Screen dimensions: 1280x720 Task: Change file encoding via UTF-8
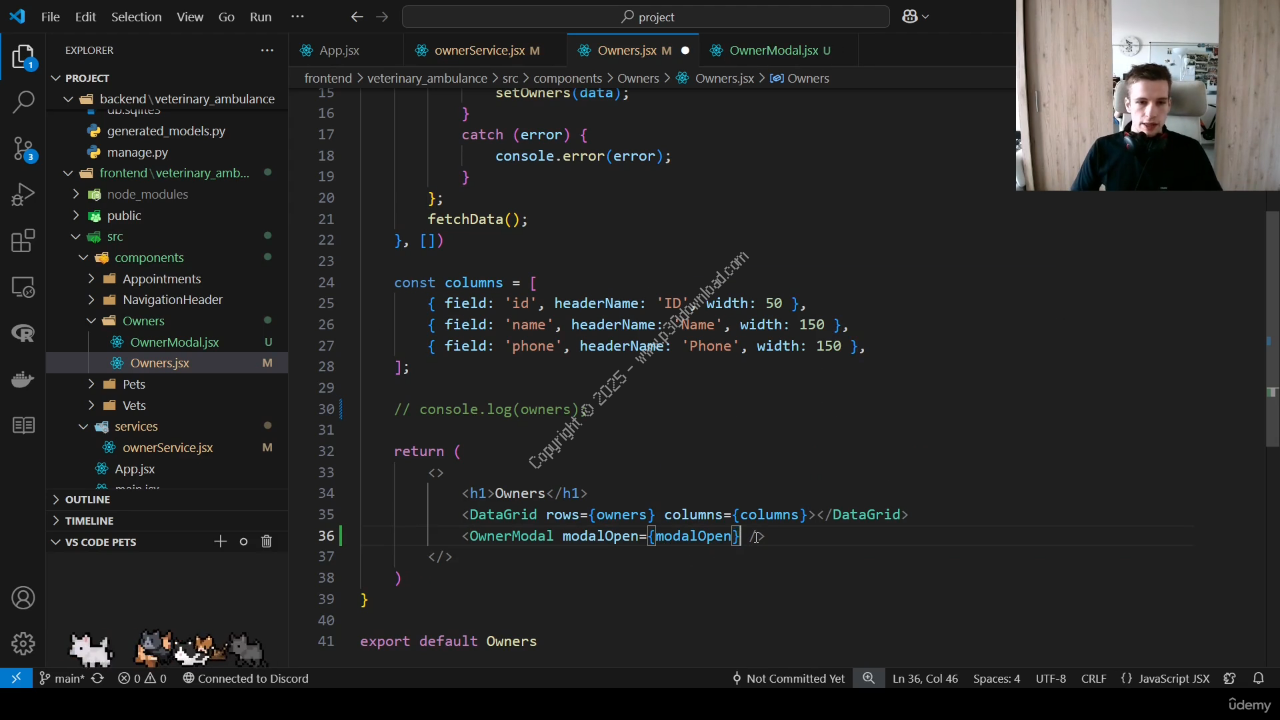tap(1051, 678)
